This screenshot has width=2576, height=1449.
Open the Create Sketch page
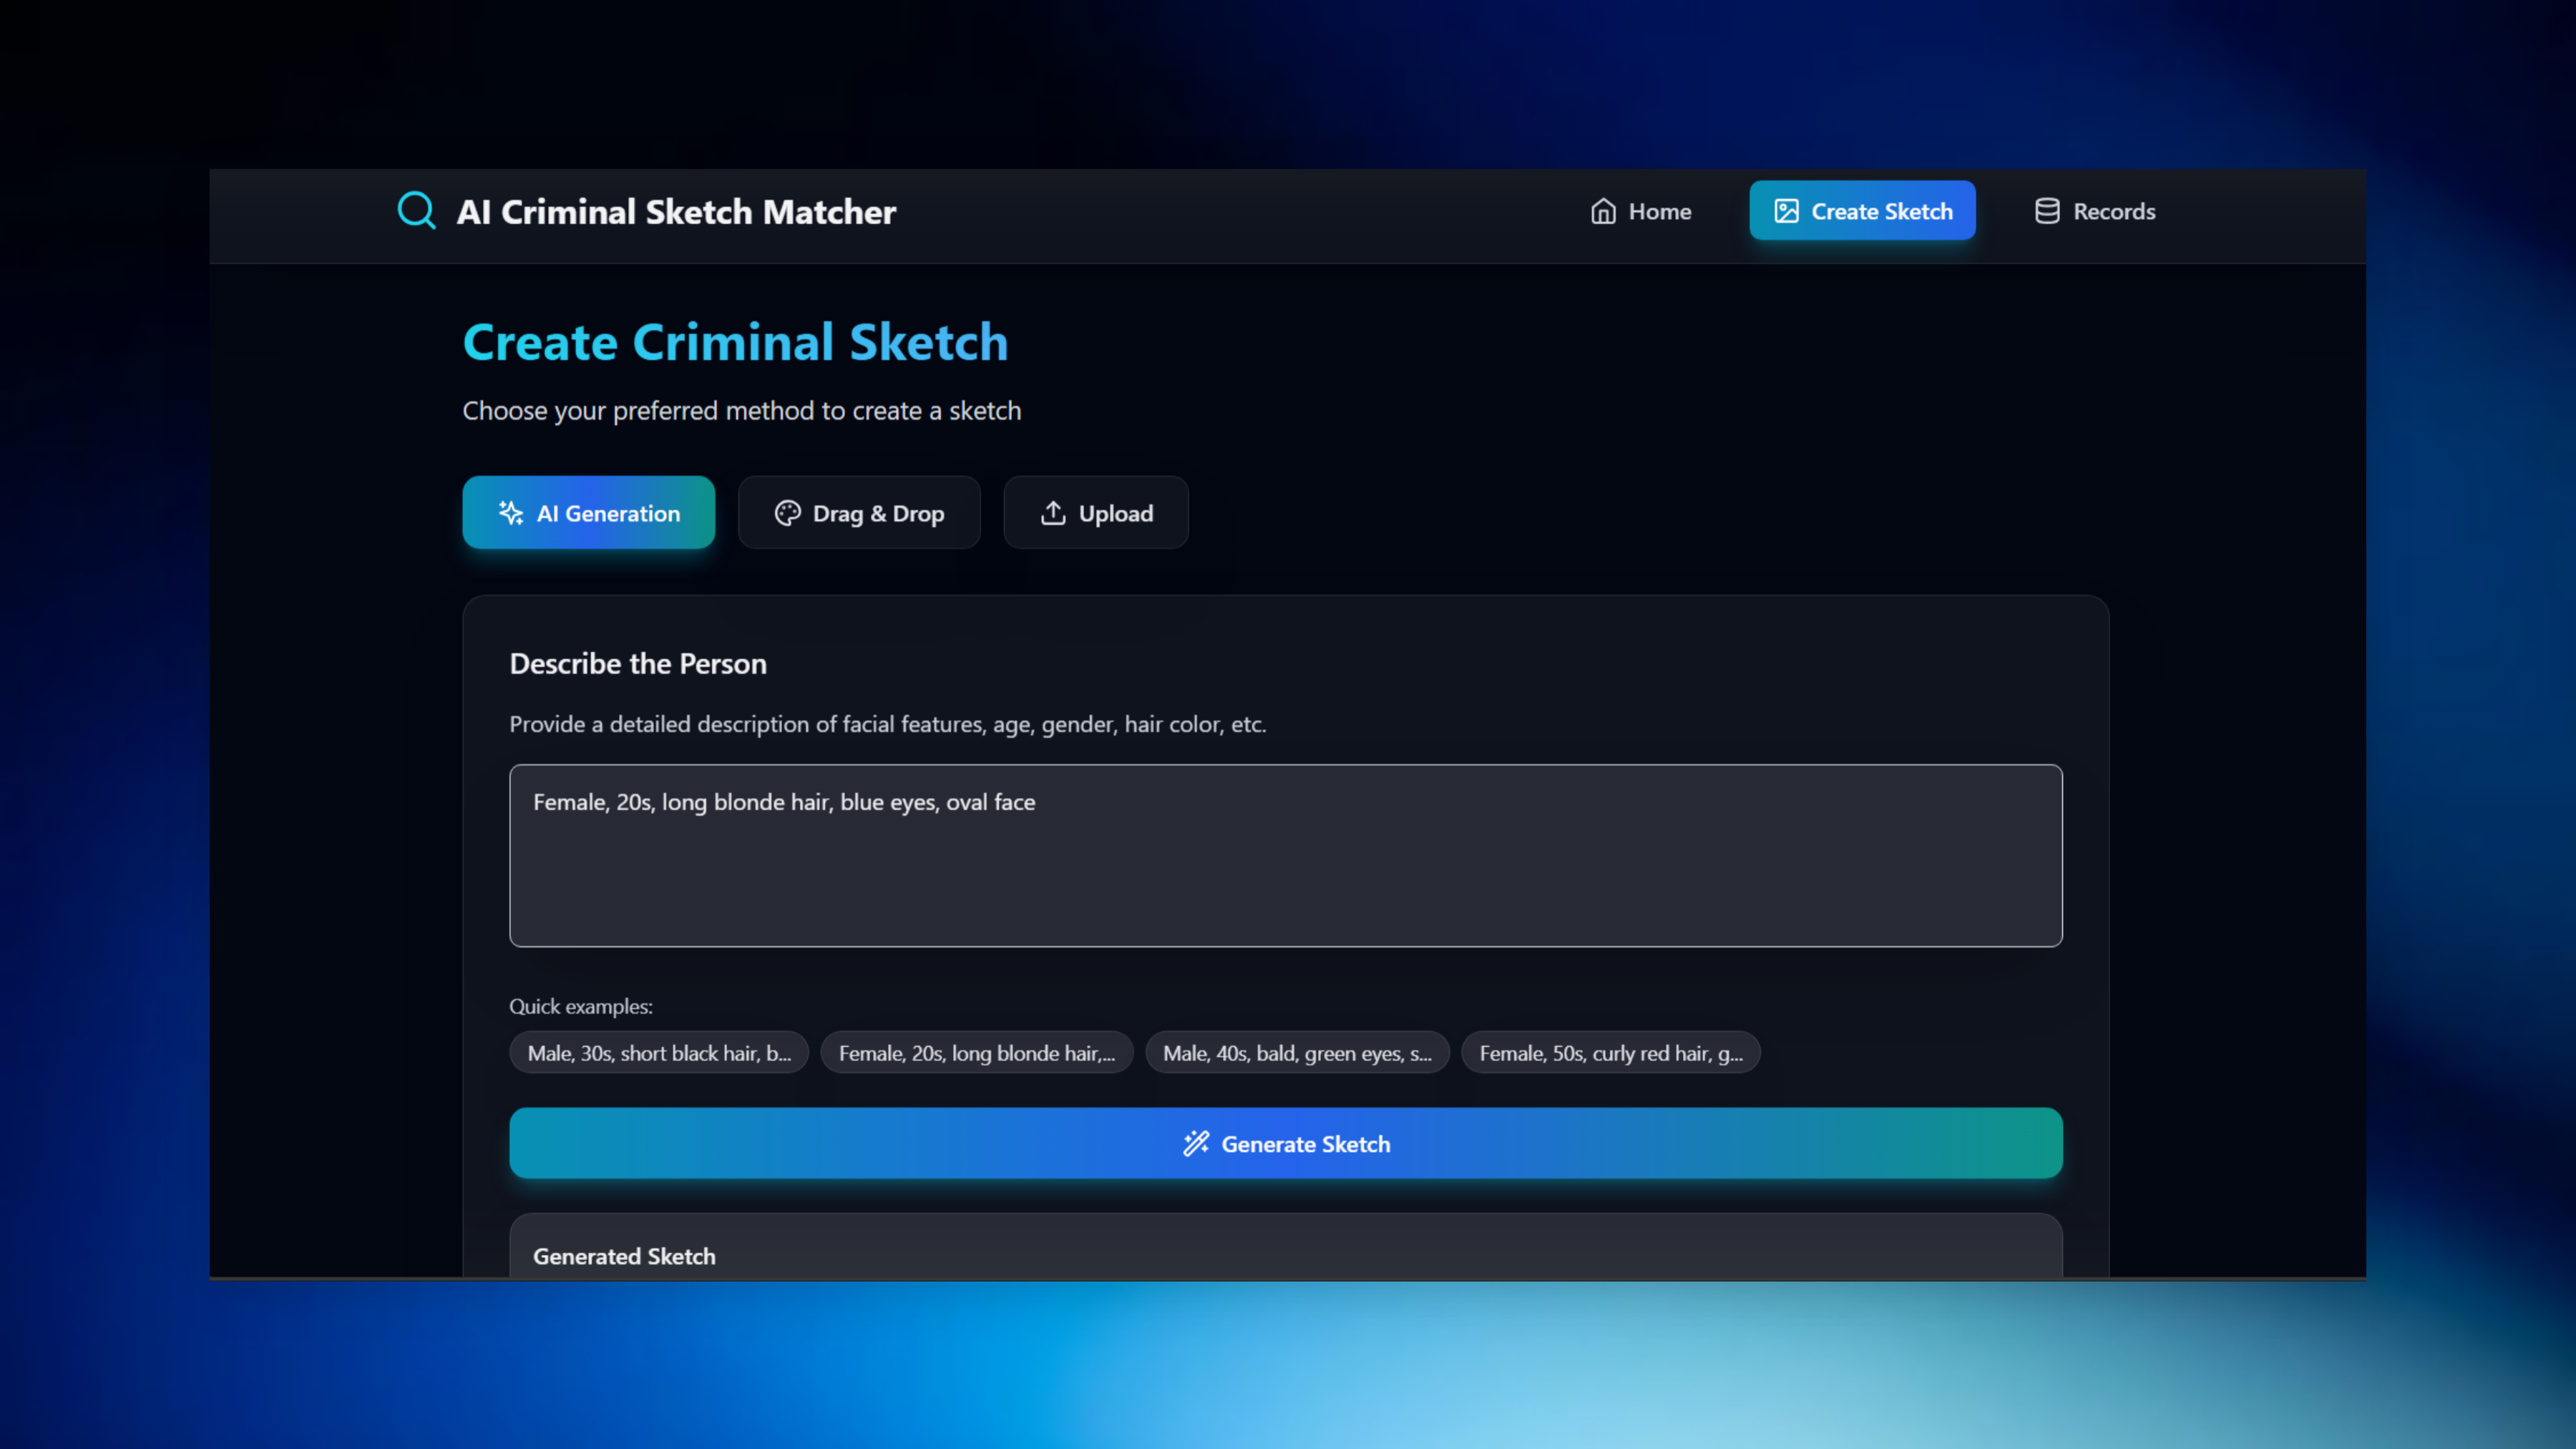[x=1862, y=210]
